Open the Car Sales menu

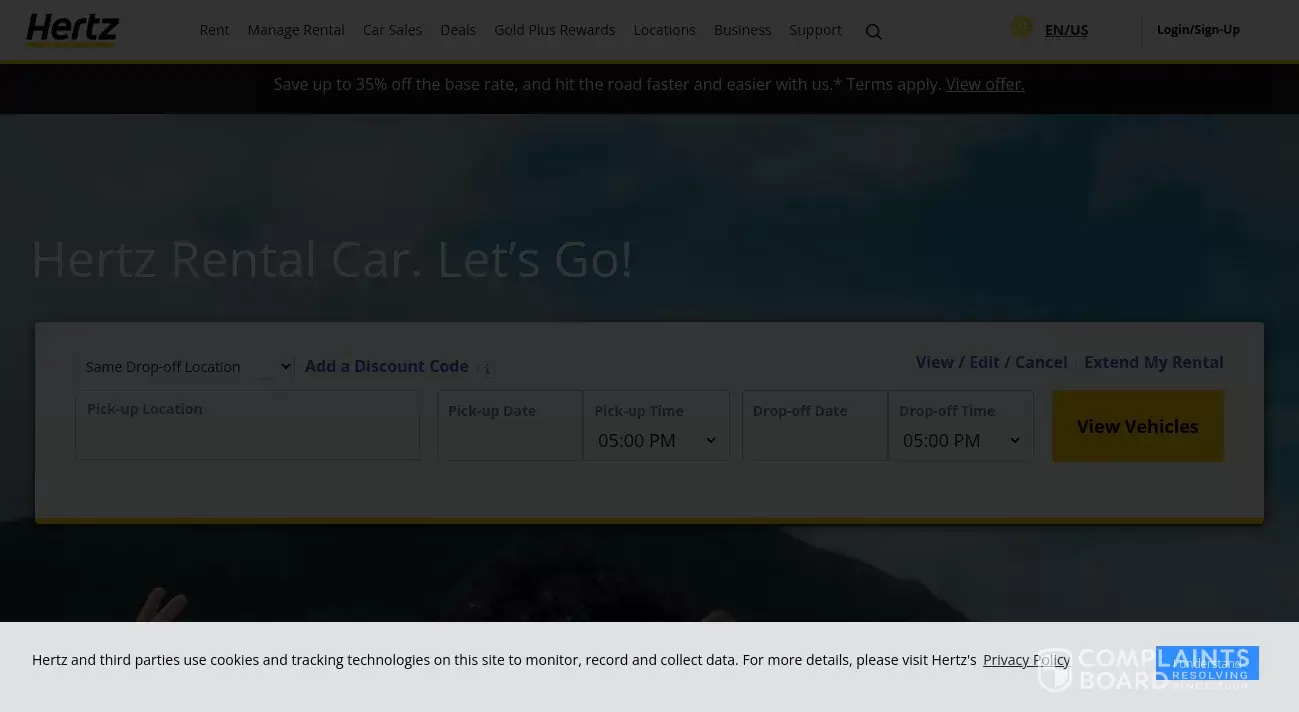pyautogui.click(x=392, y=30)
